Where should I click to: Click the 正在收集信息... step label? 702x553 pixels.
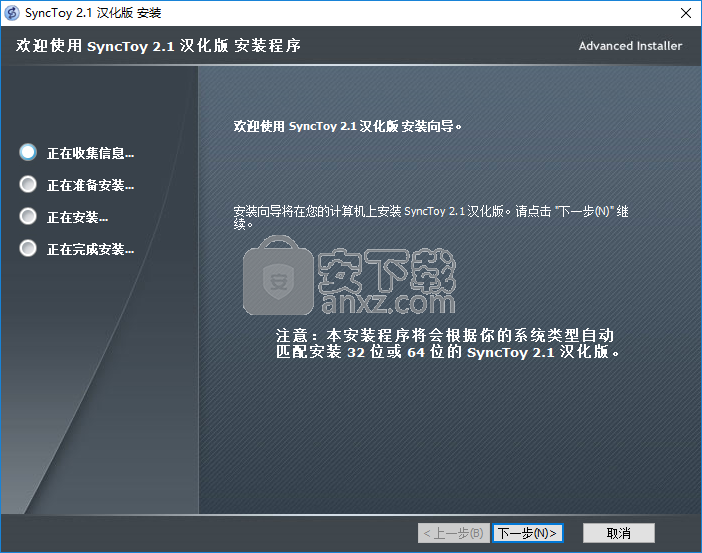coord(90,154)
